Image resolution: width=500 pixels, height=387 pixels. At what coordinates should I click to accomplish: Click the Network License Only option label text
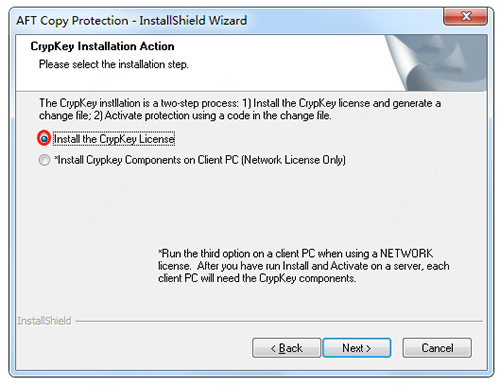pyautogui.click(x=200, y=160)
